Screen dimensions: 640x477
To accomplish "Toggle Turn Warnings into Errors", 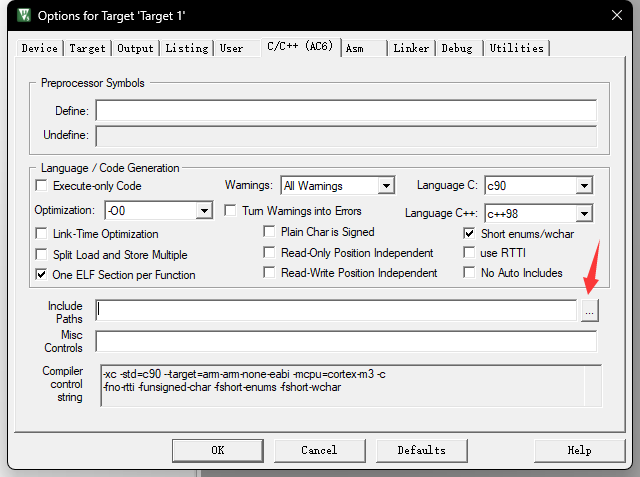I will [x=230, y=211].
